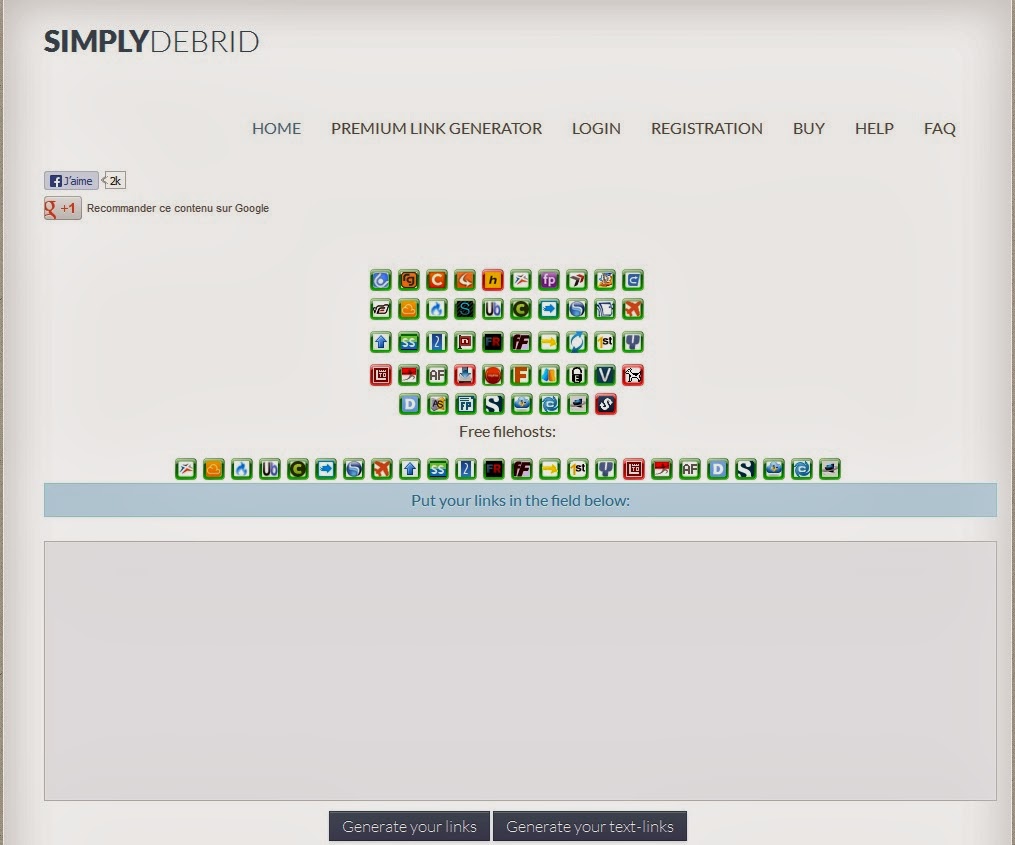Open the HOME navigation item
This screenshot has width=1015, height=845.
276,128
